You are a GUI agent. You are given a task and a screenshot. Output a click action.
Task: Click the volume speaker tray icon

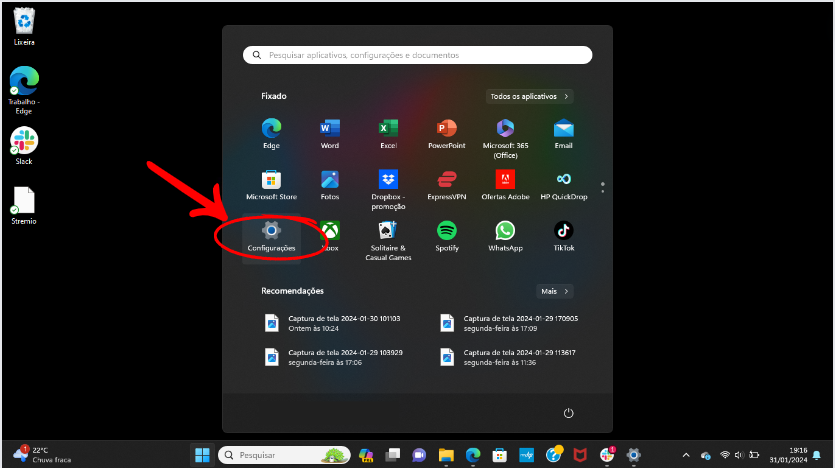coord(739,455)
